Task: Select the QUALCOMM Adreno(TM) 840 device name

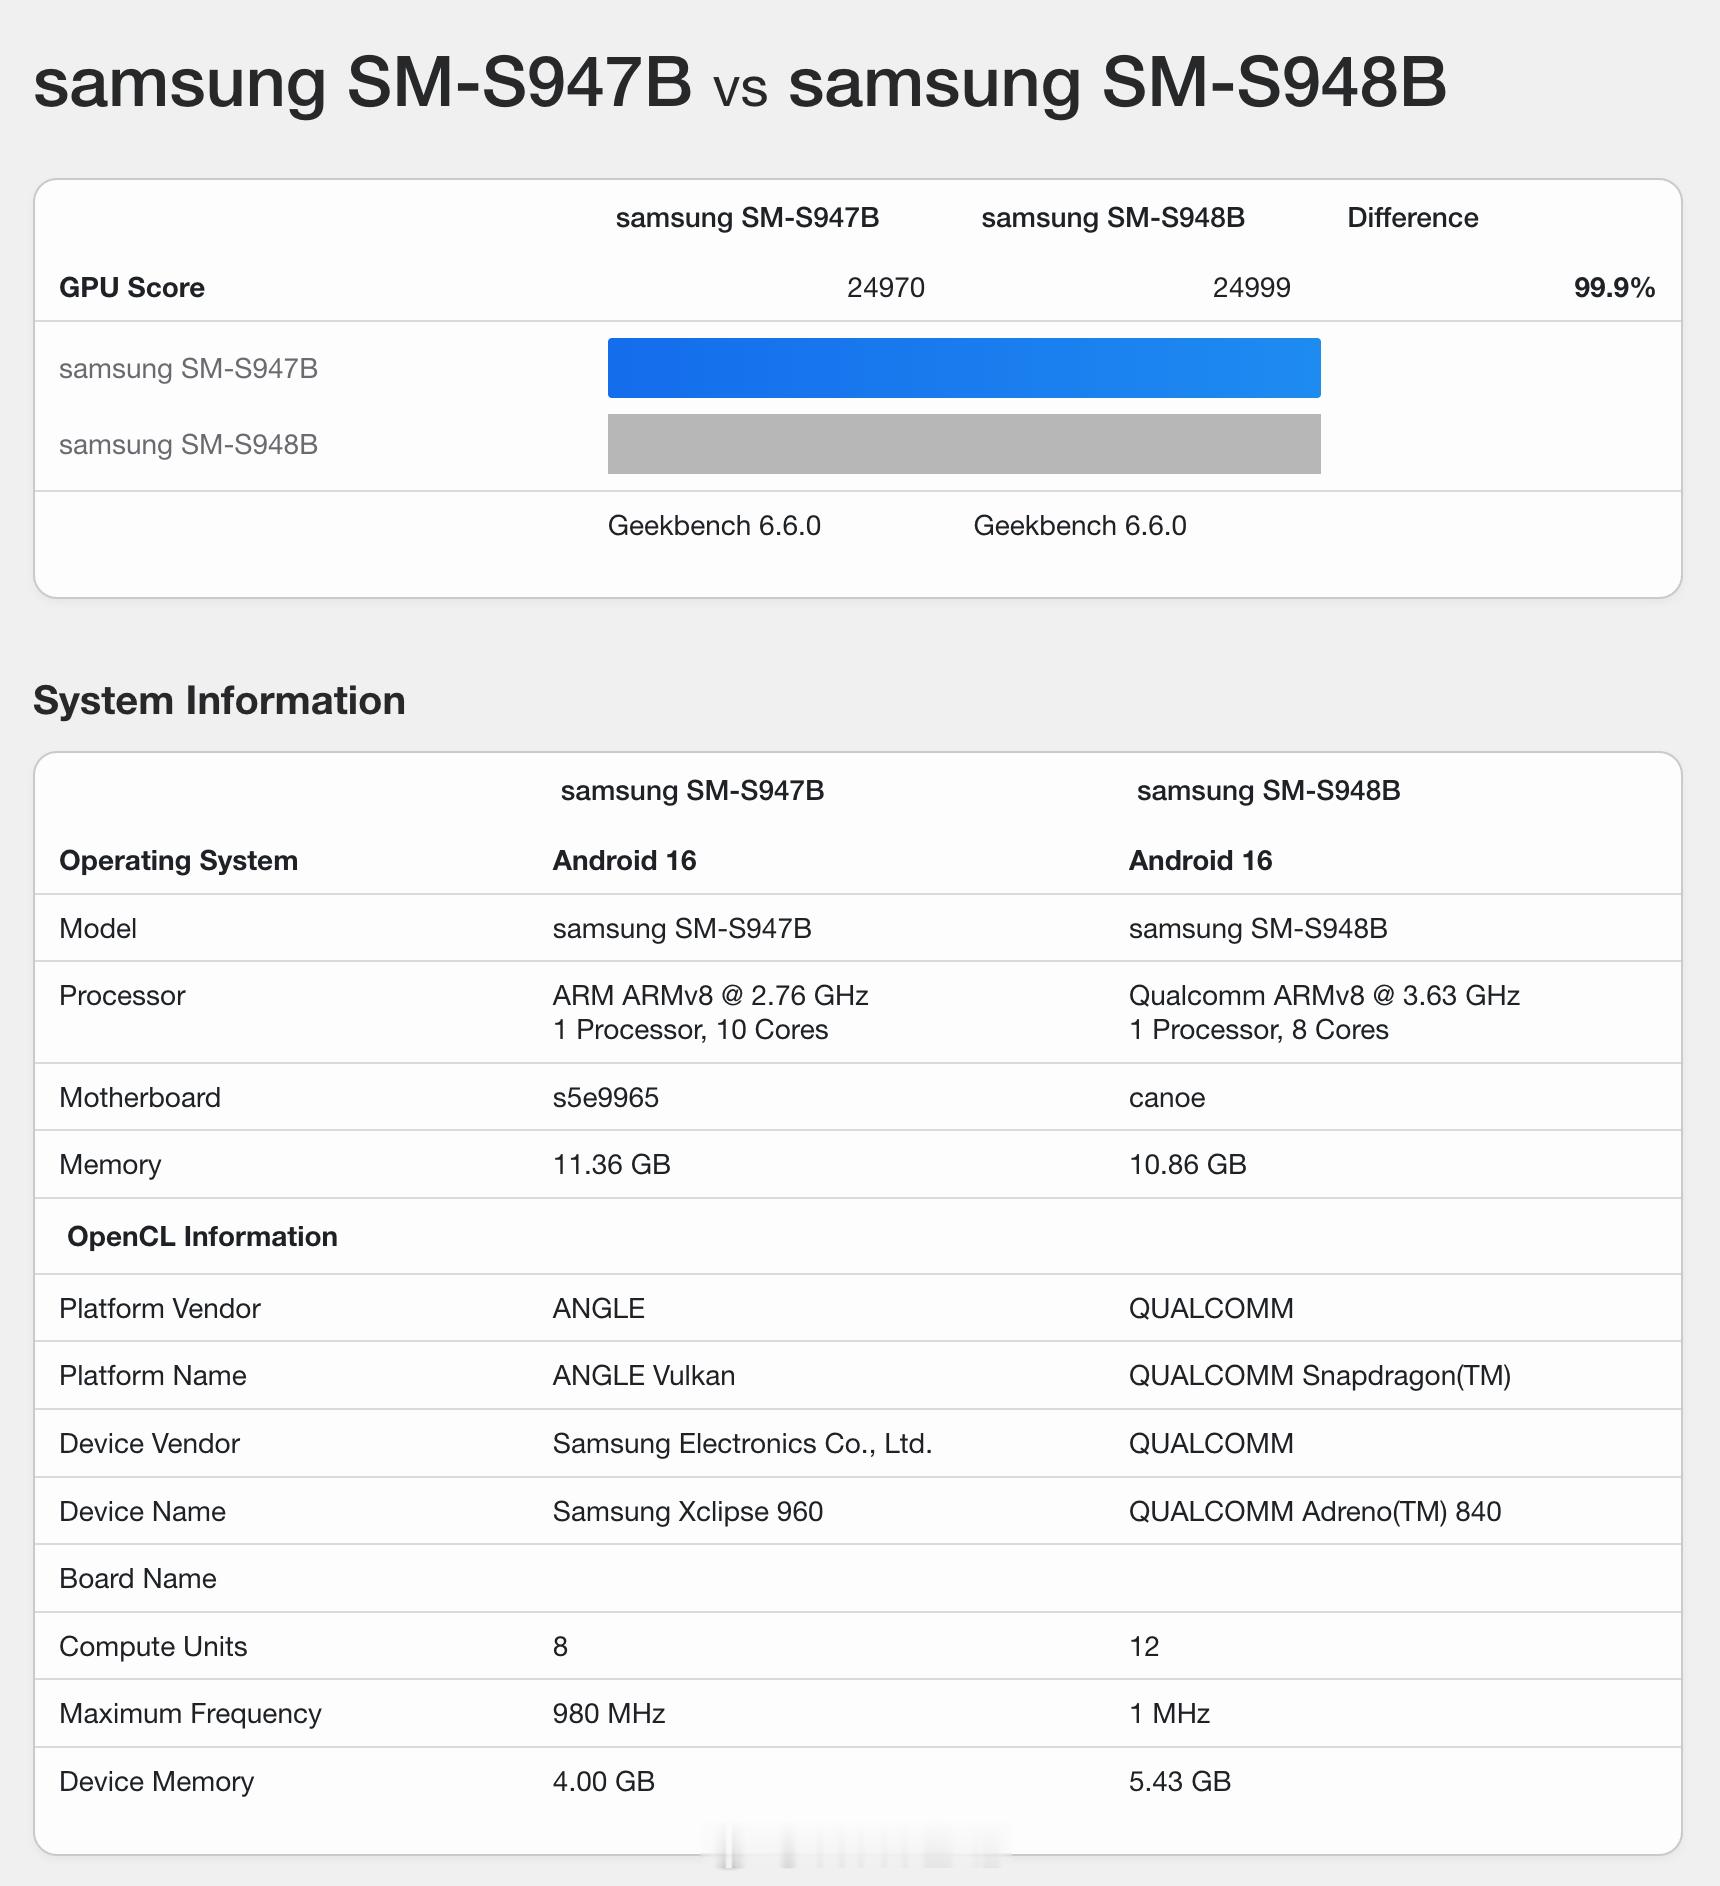Action: pyautogui.click(x=1315, y=1512)
